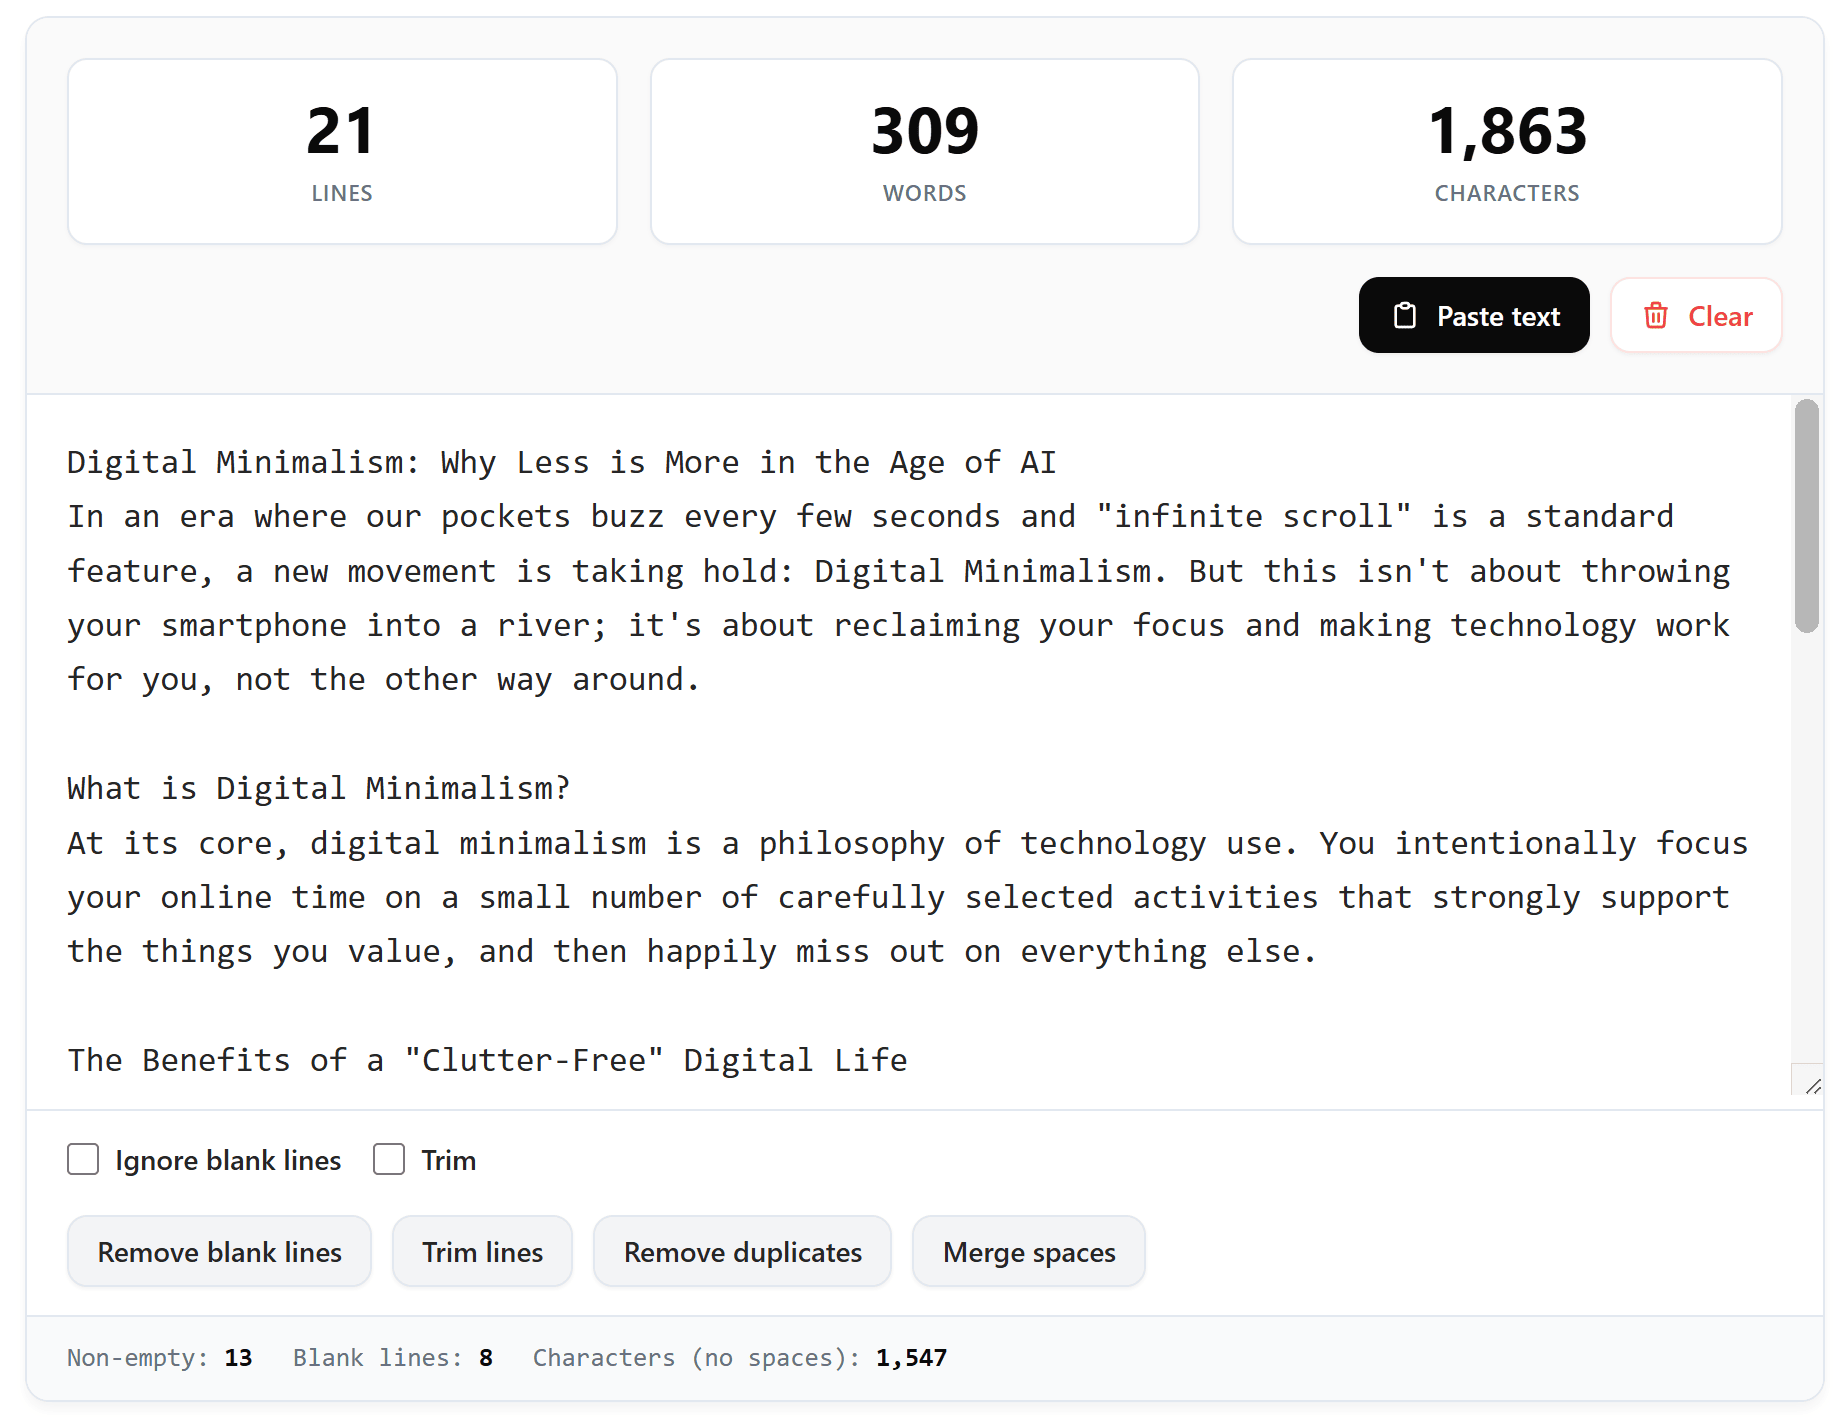Click the Trim lines button
This screenshot has height=1417, width=1845.
click(482, 1252)
